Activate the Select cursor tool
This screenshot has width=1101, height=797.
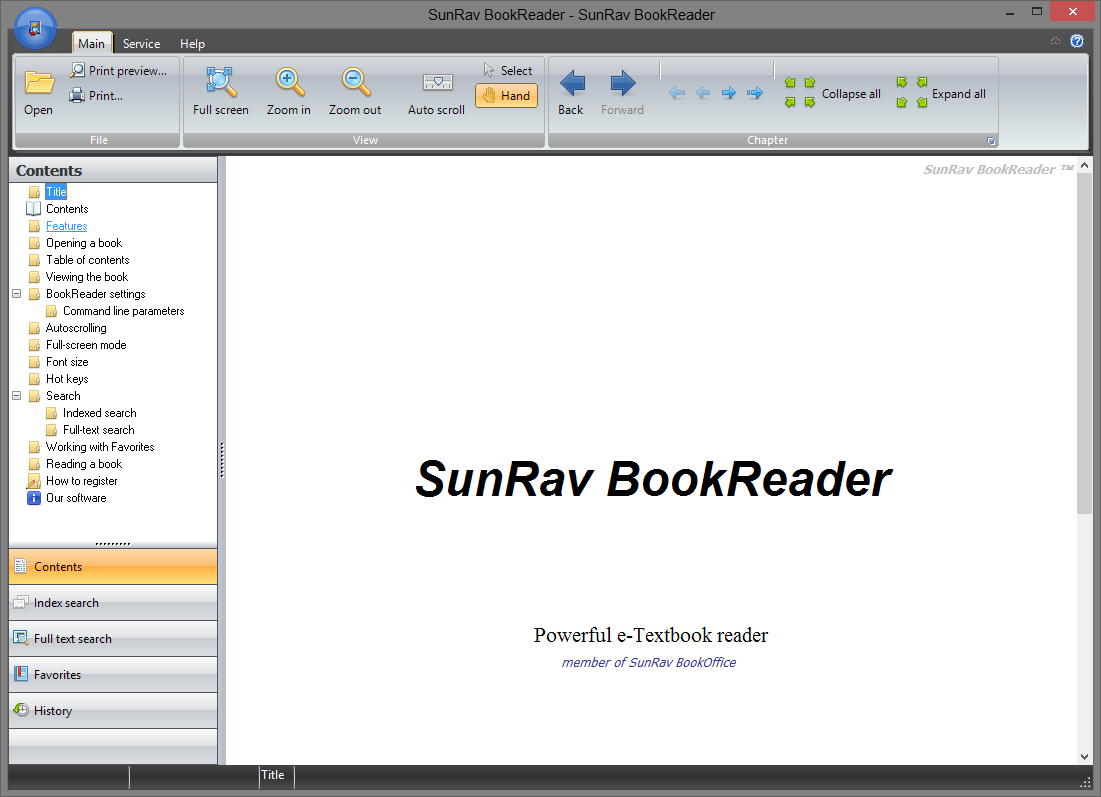[x=508, y=70]
